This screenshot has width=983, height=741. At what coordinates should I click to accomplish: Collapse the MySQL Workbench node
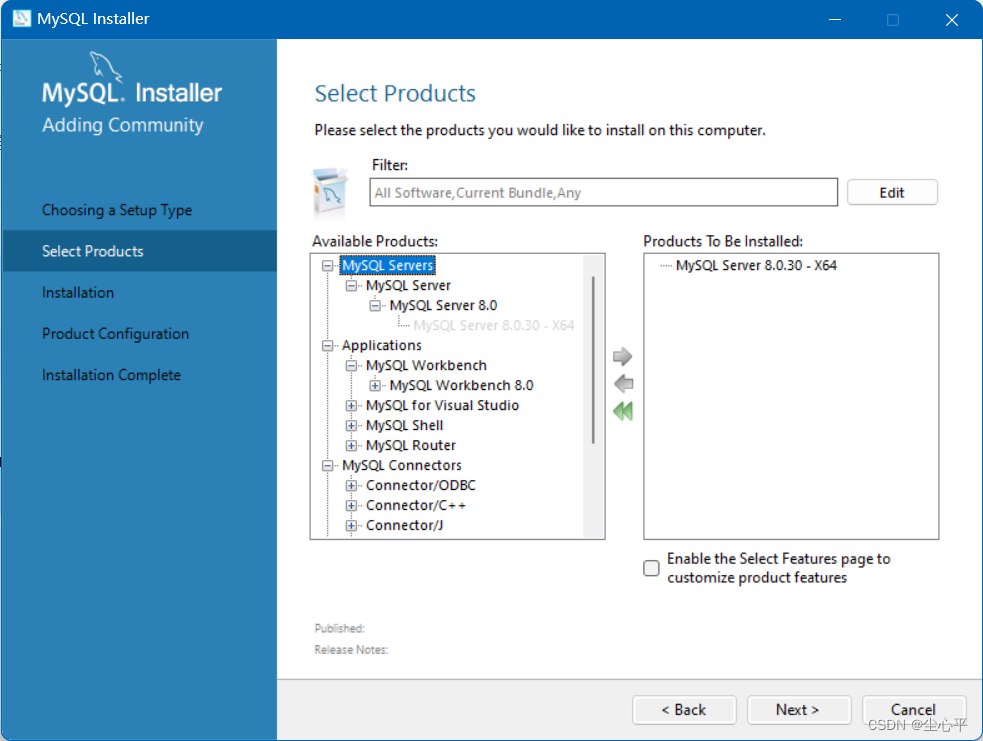351,365
